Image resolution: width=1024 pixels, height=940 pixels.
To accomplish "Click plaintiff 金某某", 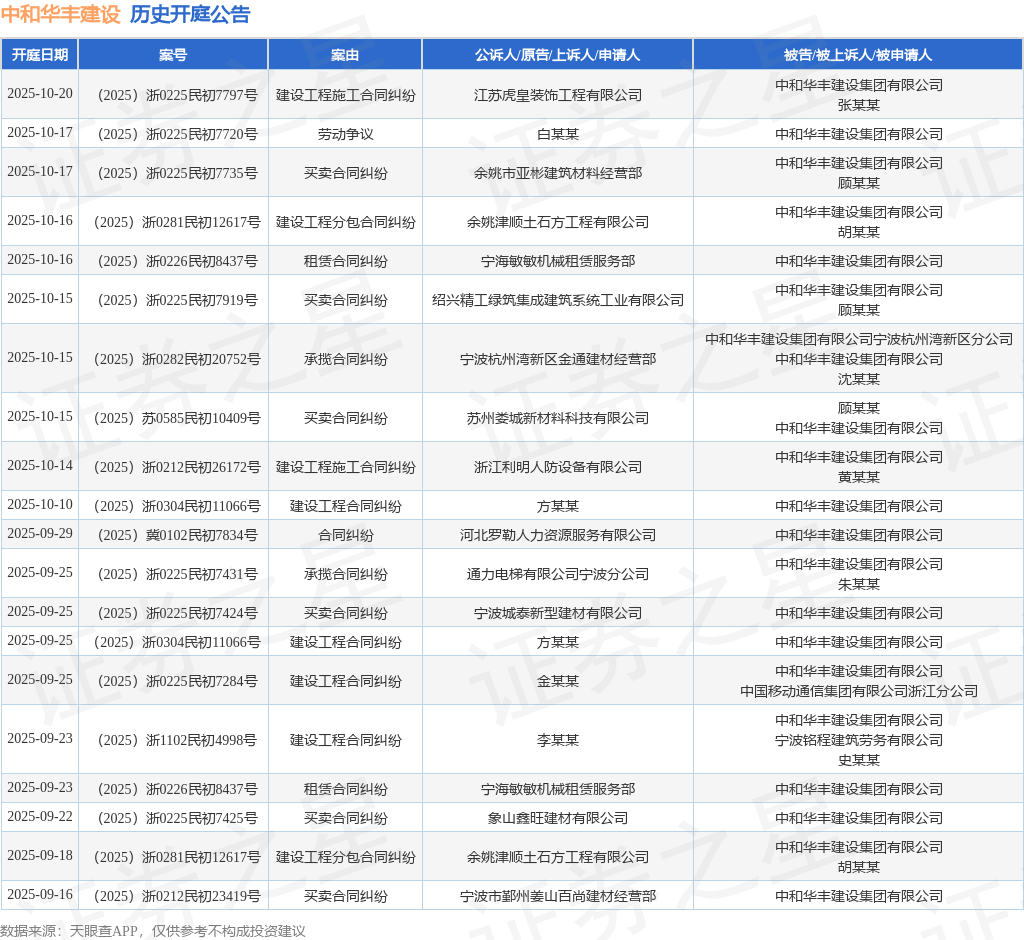I will [558, 681].
